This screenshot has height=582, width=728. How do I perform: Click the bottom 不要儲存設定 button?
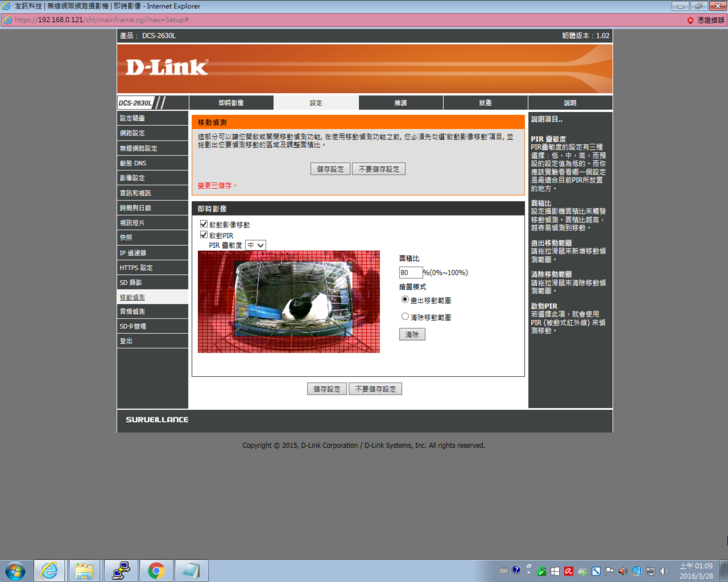point(376,389)
